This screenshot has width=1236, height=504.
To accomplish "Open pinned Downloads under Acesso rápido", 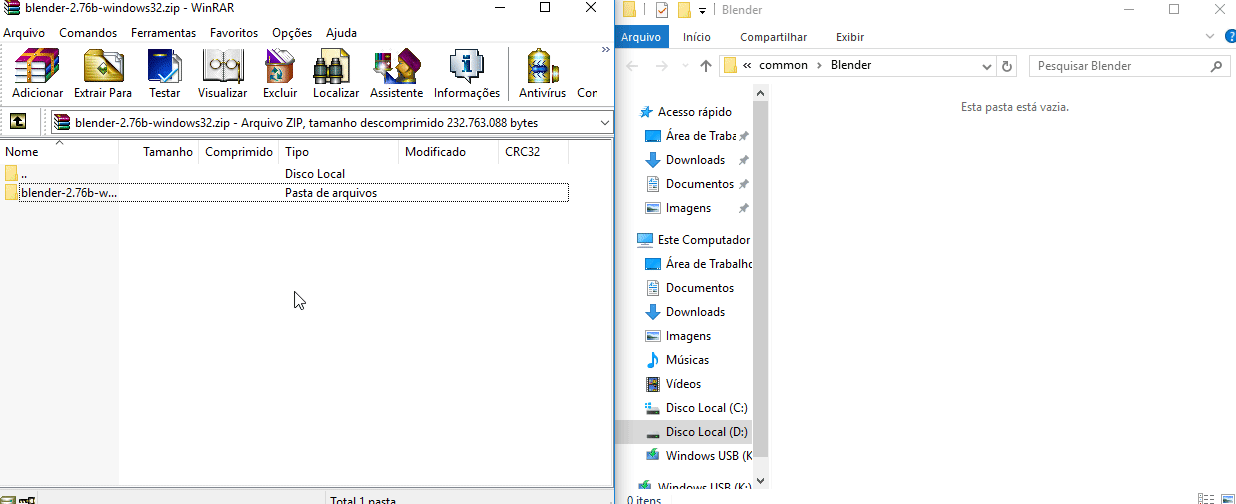I will (x=695, y=160).
